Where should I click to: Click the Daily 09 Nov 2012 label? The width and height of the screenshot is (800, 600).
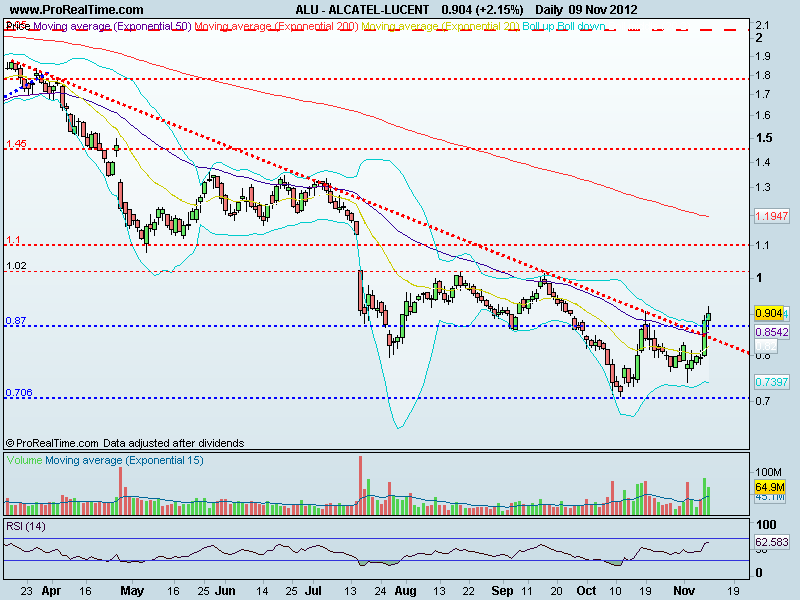coord(586,10)
